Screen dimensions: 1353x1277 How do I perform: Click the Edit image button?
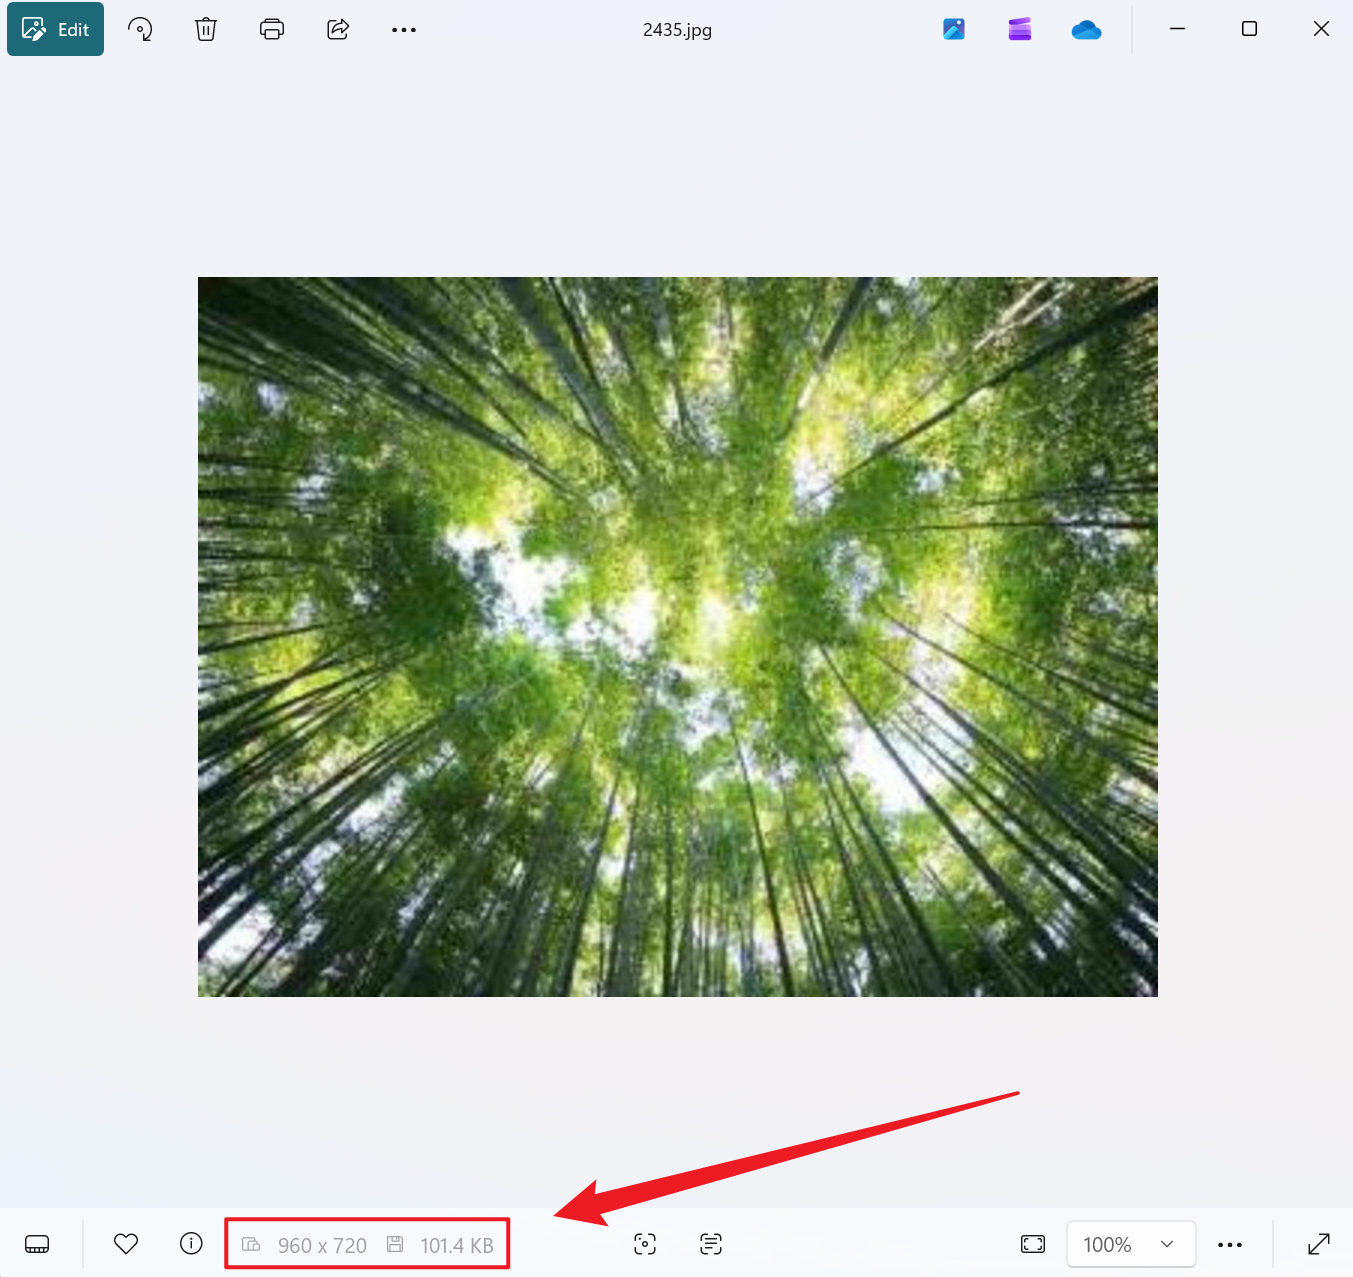56,29
